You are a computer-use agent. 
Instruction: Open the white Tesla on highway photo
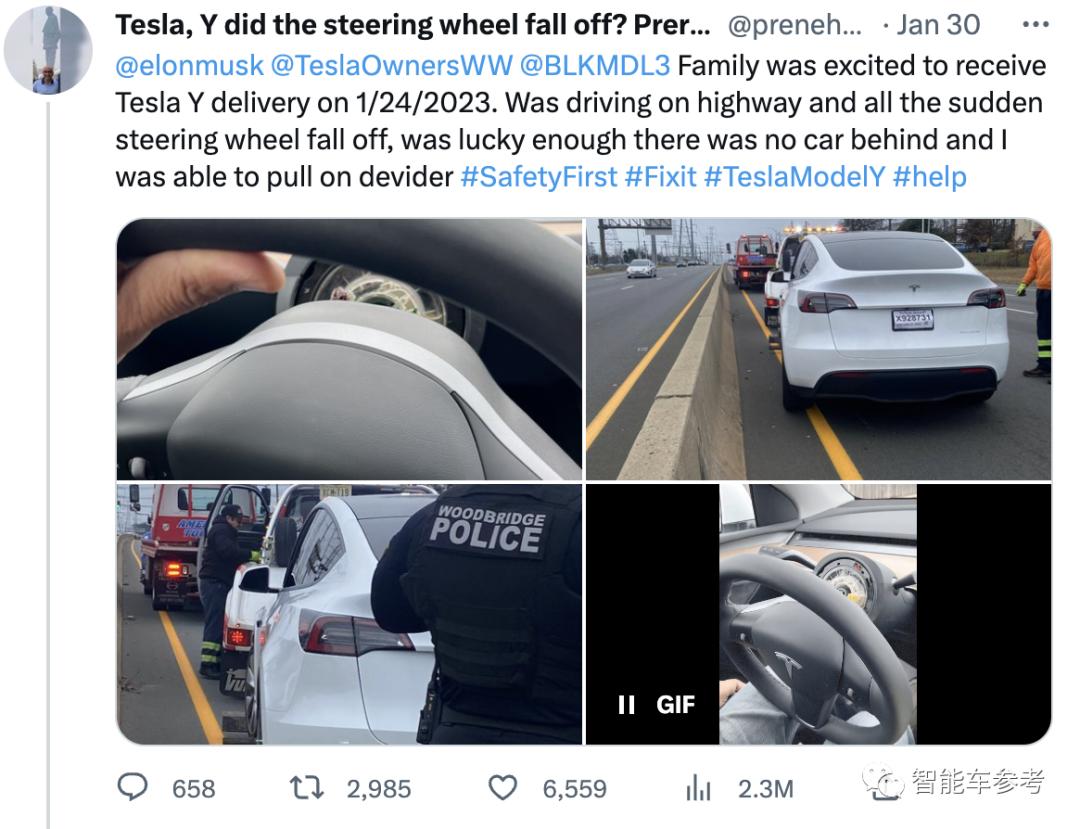coord(818,349)
